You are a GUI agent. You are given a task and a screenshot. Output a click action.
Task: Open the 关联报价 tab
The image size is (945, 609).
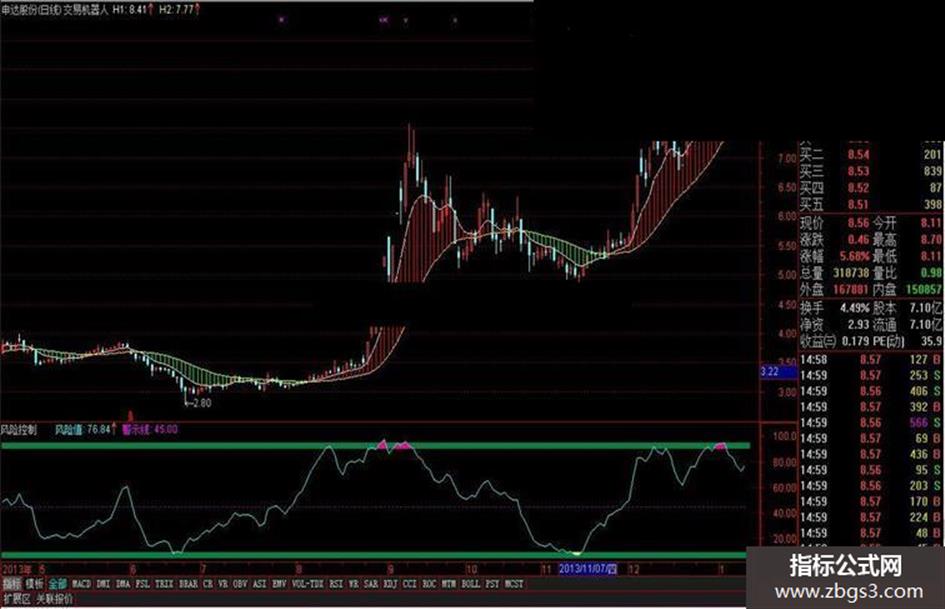pos(54,599)
